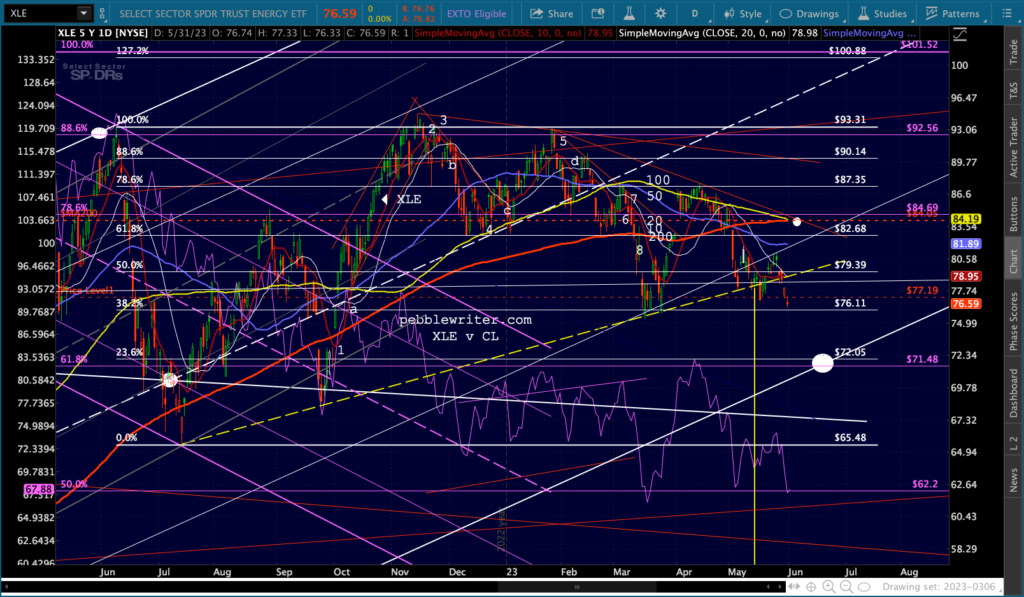
Task: Click the yellow 84.19 price bubble
Action: click(x=965, y=219)
